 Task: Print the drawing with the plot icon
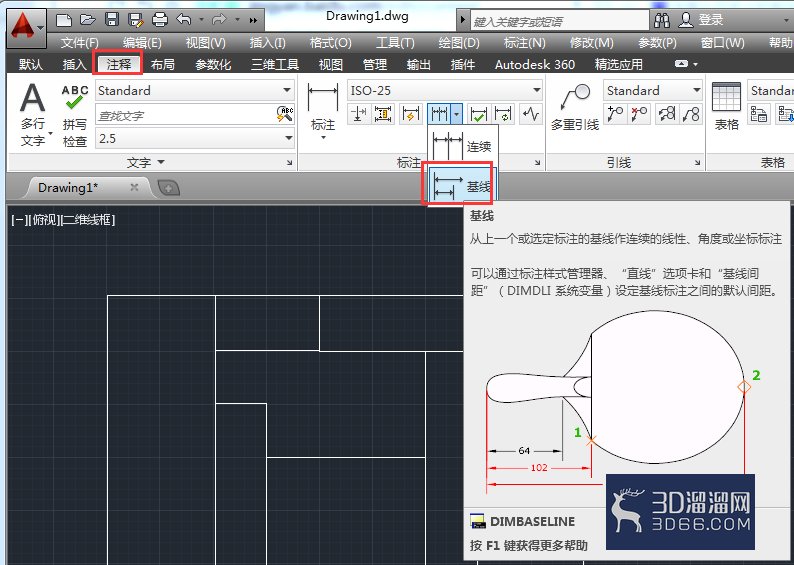coord(160,20)
